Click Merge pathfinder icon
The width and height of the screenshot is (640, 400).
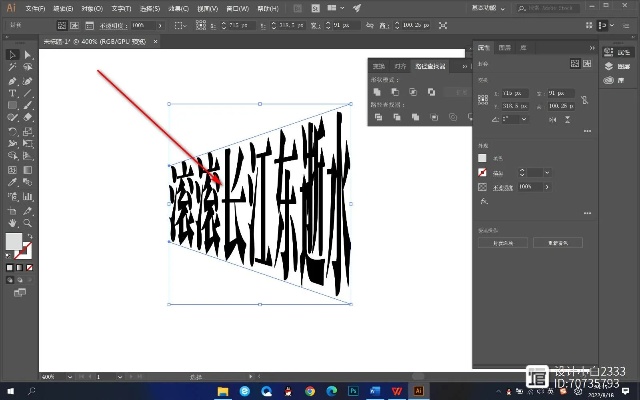point(416,117)
